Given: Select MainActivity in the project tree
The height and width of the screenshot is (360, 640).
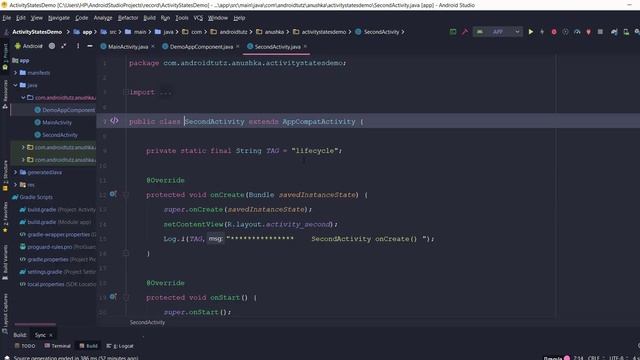Looking at the screenshot, I should point(57,122).
